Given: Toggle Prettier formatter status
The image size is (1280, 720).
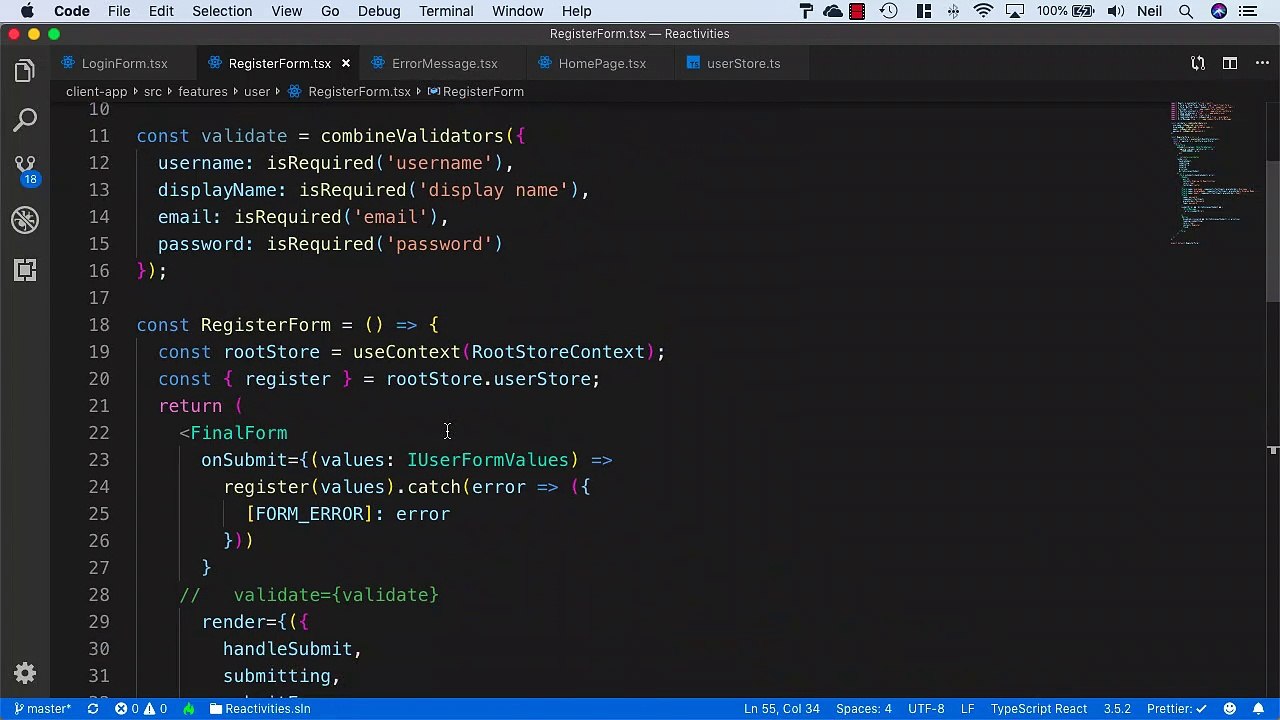Looking at the screenshot, I should coord(1177,708).
